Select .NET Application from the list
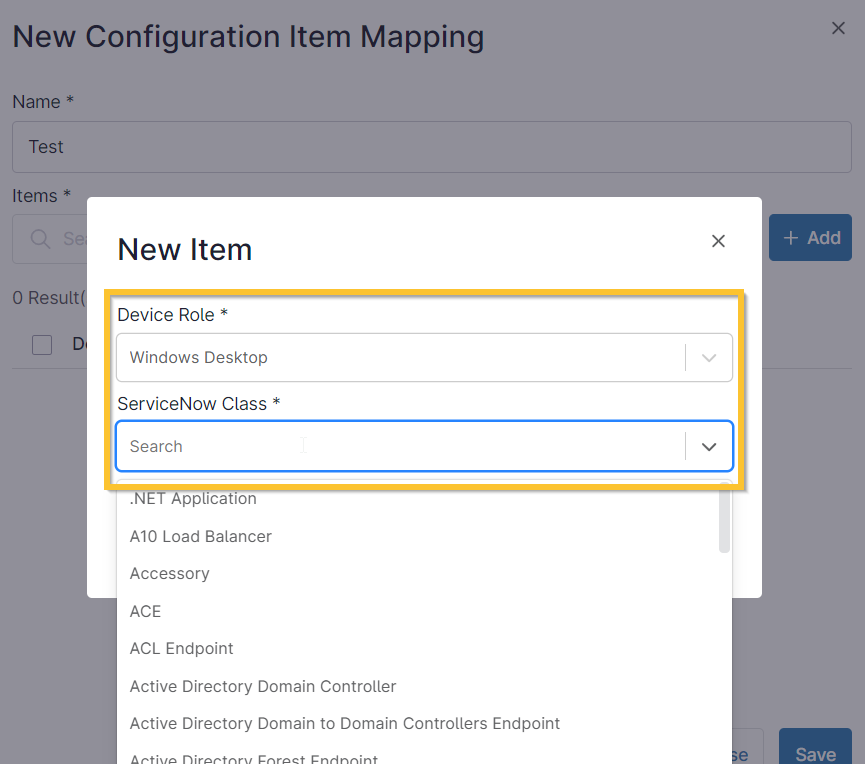The image size is (865, 764). pos(193,499)
